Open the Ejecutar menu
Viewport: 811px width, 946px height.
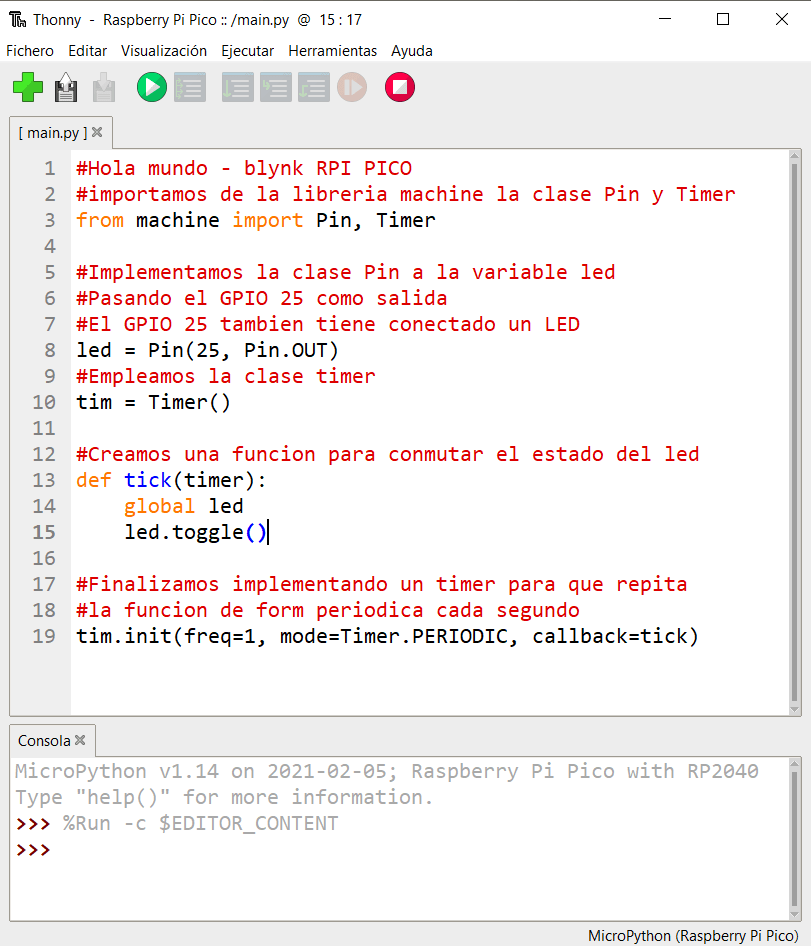(x=247, y=51)
